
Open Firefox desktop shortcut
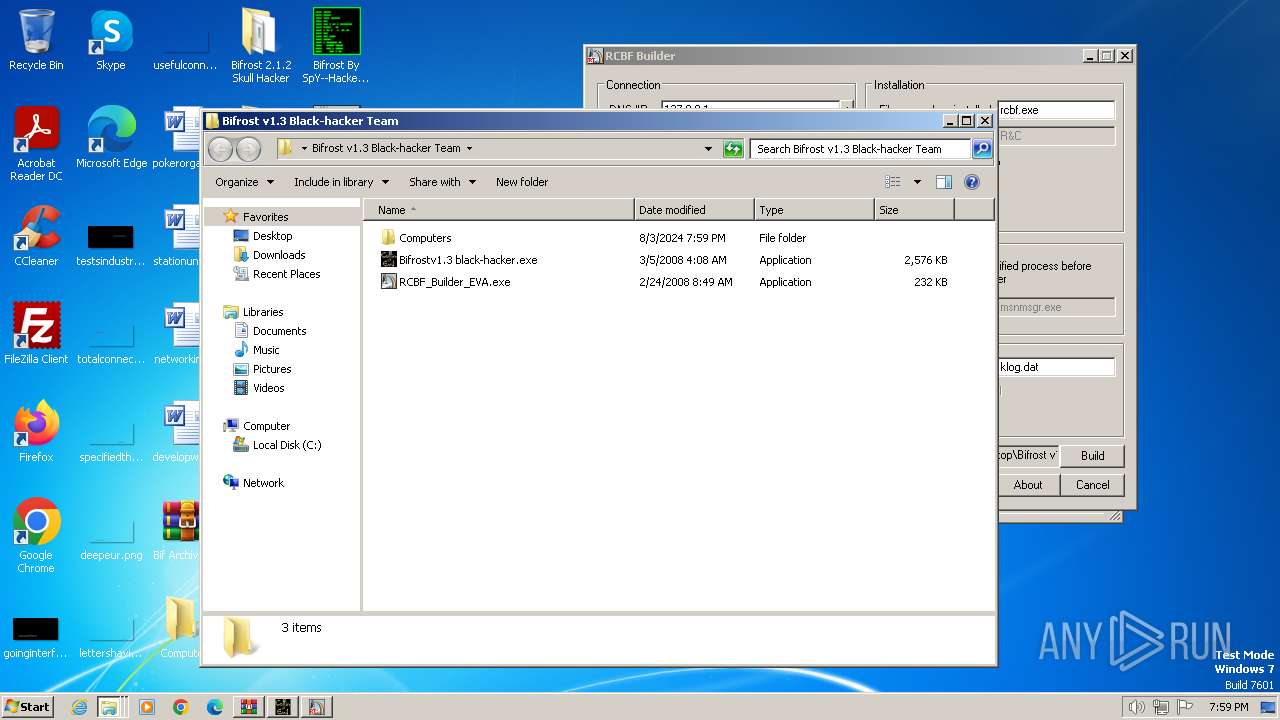pyautogui.click(x=36, y=432)
